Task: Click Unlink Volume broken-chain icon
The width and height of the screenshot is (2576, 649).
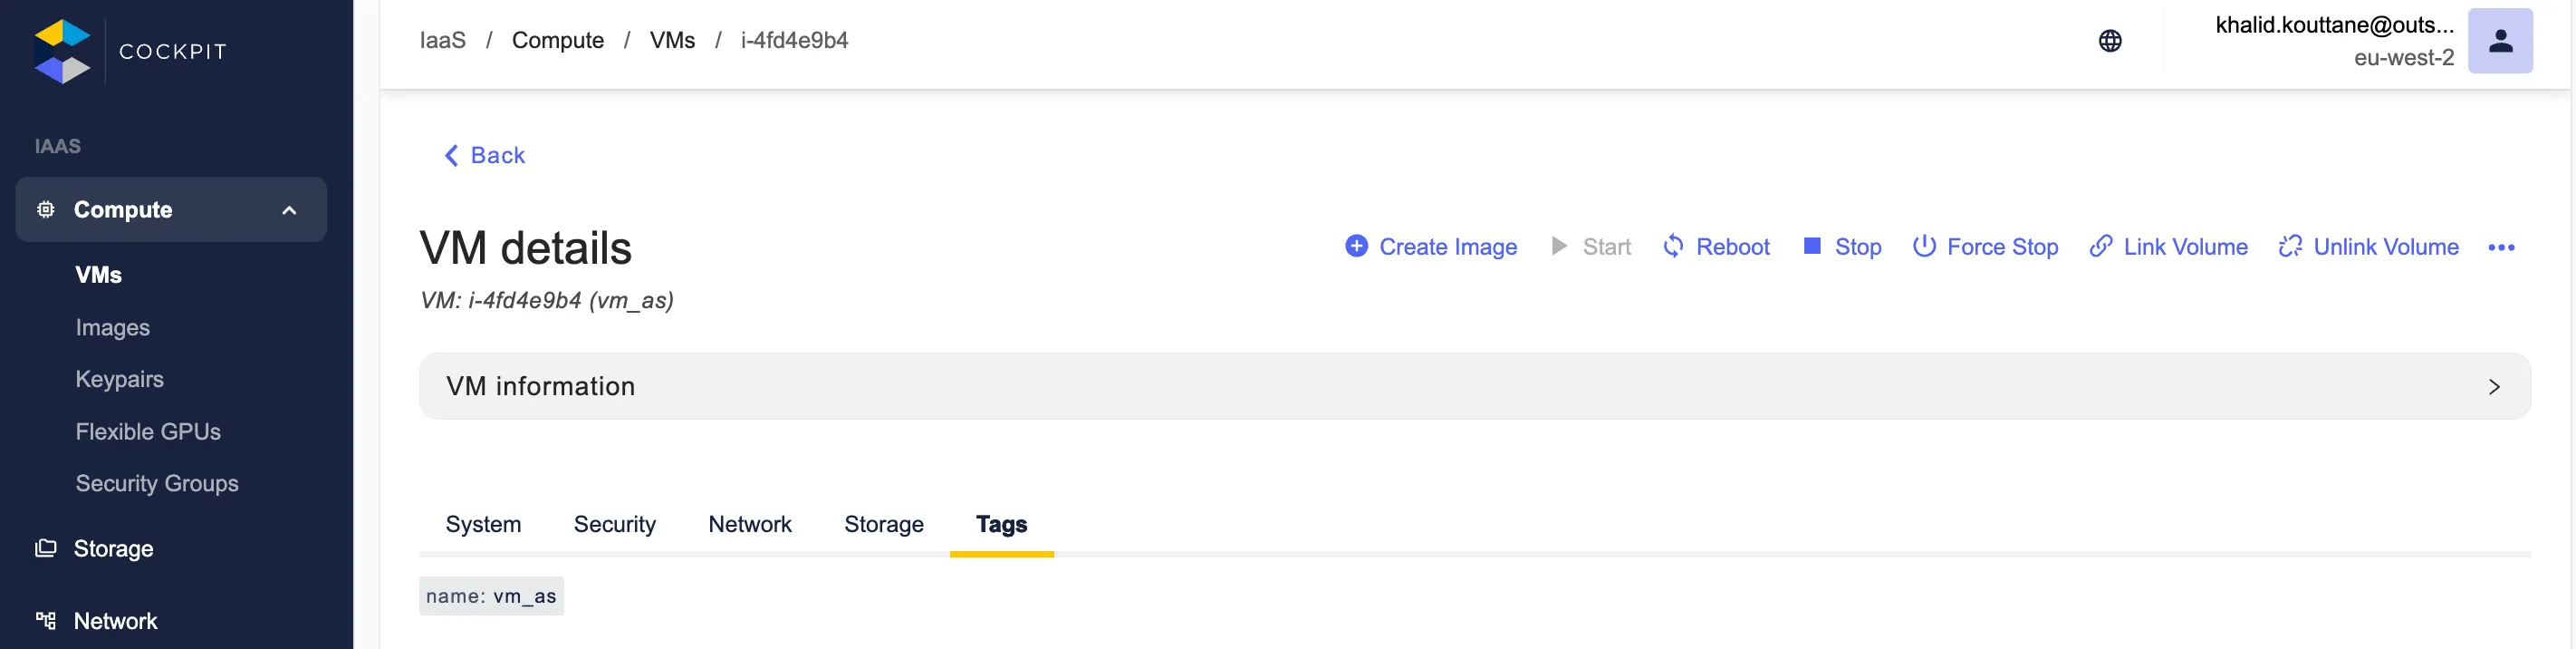Action: tap(2289, 246)
